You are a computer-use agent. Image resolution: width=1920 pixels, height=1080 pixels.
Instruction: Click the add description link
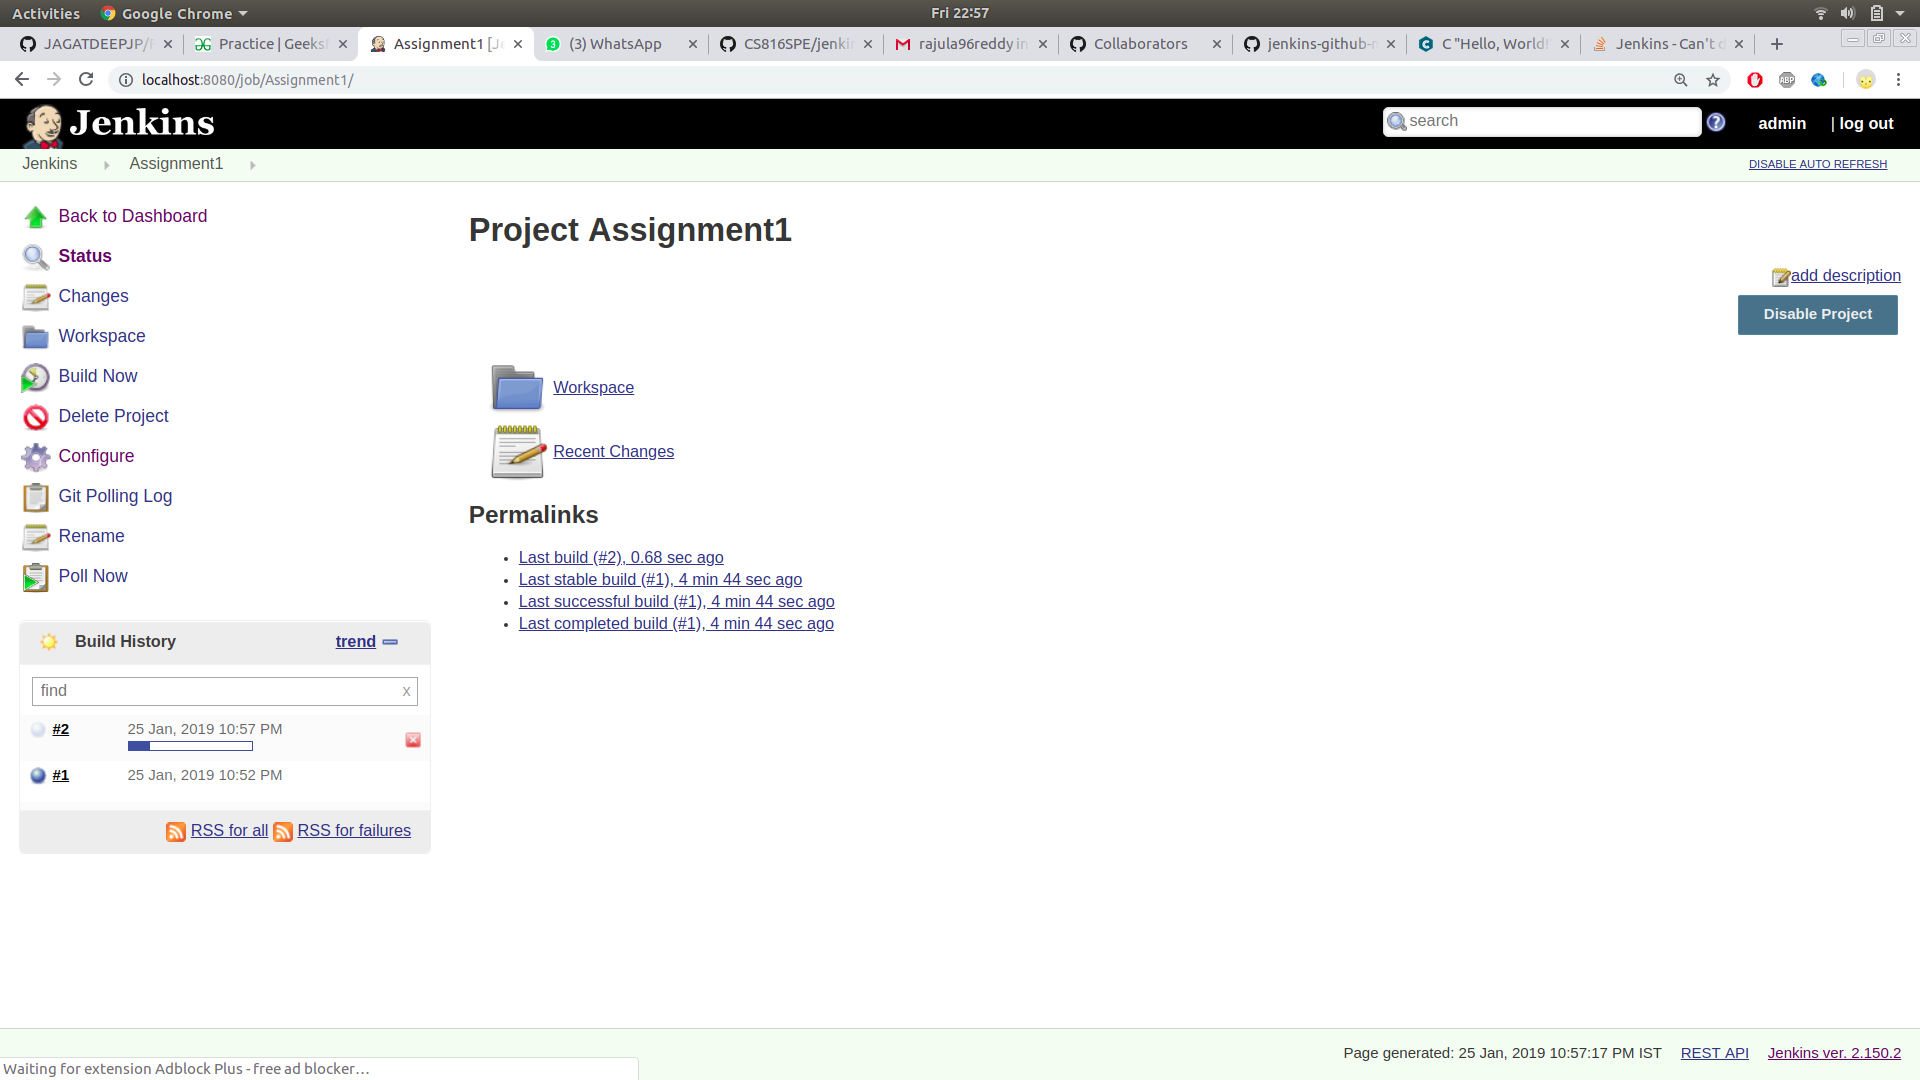tap(1845, 276)
